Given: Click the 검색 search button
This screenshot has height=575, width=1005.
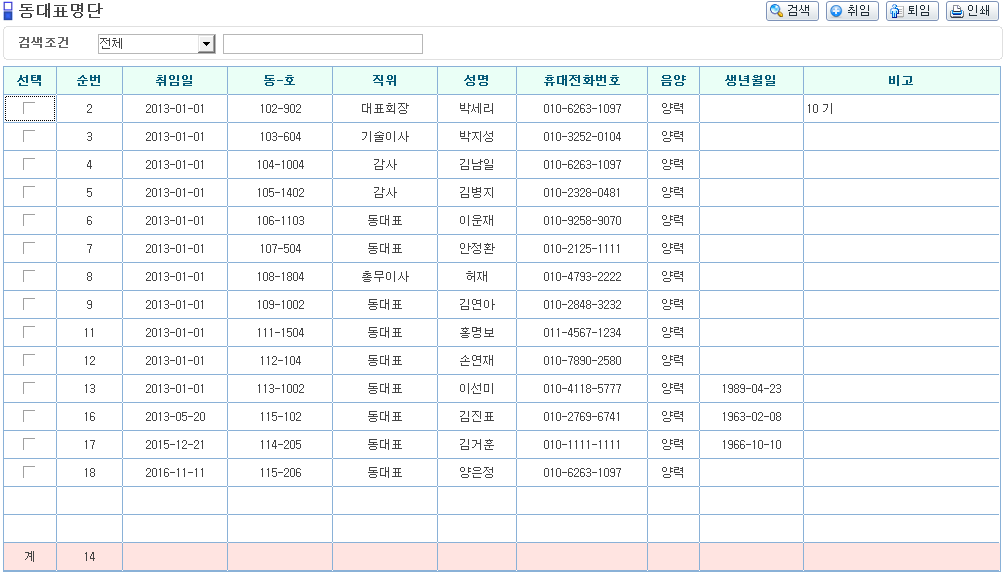Looking at the screenshot, I should pyautogui.click(x=792, y=11).
